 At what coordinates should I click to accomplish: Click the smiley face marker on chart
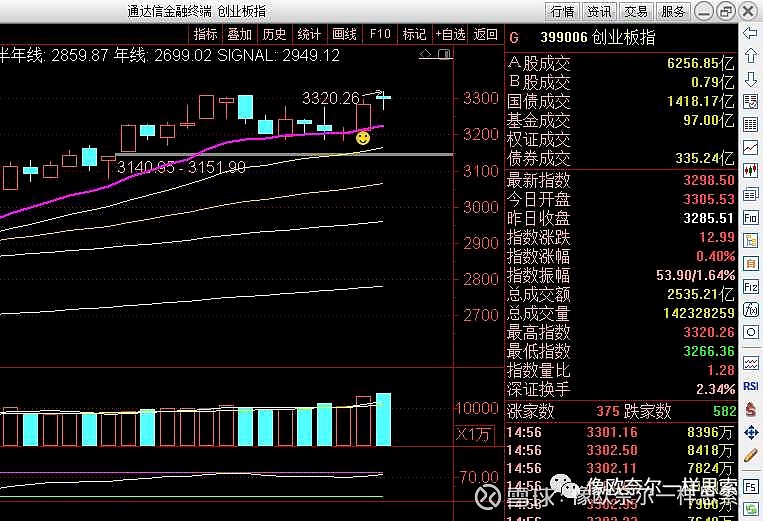click(x=363, y=138)
